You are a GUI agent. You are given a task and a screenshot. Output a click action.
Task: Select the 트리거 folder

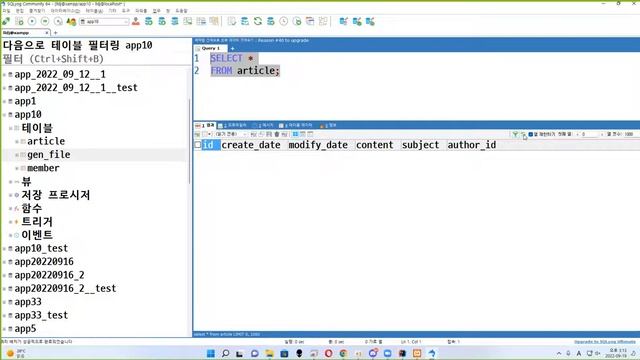tap(37, 222)
